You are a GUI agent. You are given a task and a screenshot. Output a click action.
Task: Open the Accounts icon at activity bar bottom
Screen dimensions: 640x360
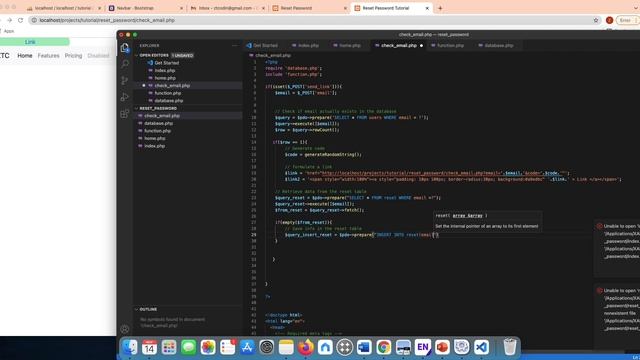125,329
